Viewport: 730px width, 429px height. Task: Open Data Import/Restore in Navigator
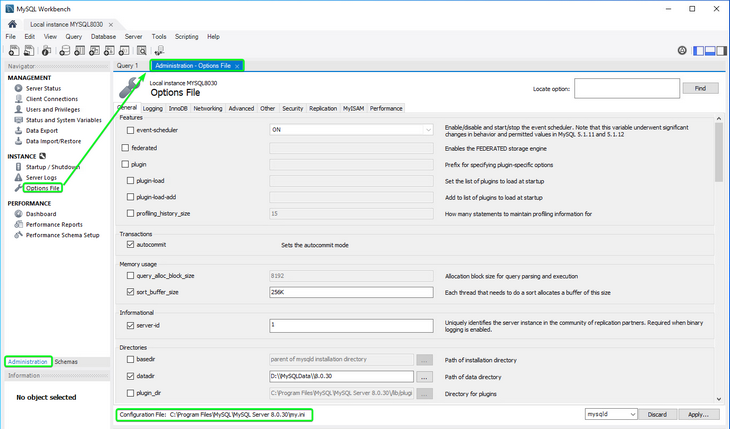tap(53, 141)
